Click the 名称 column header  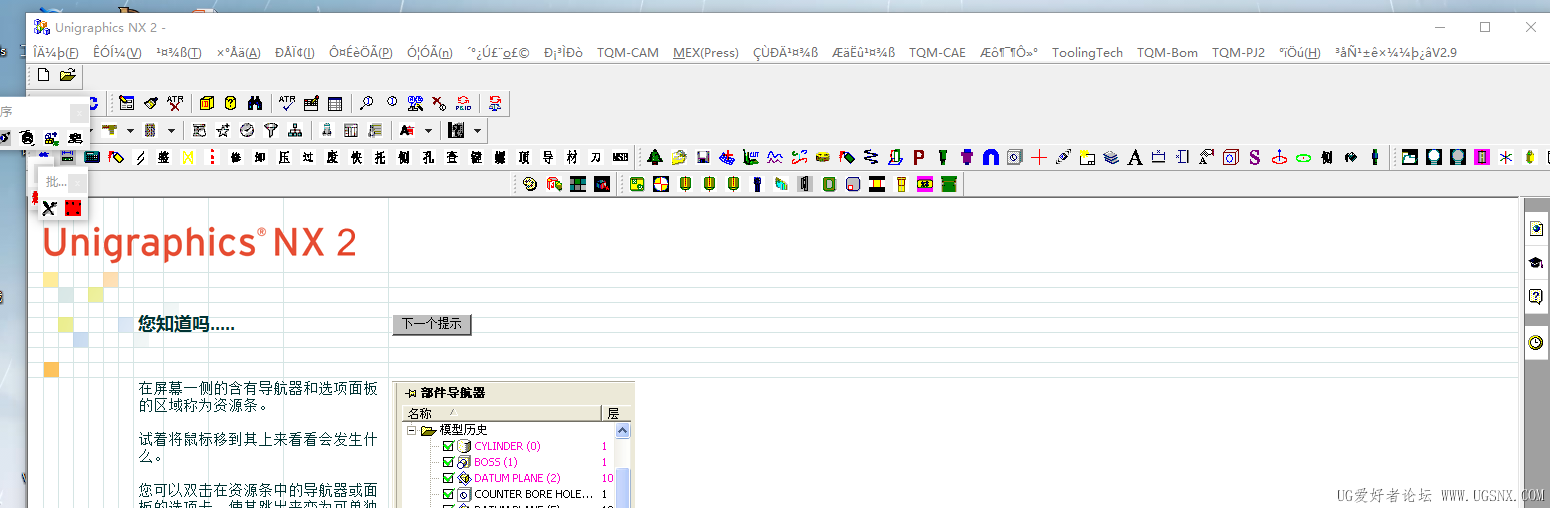(x=501, y=413)
